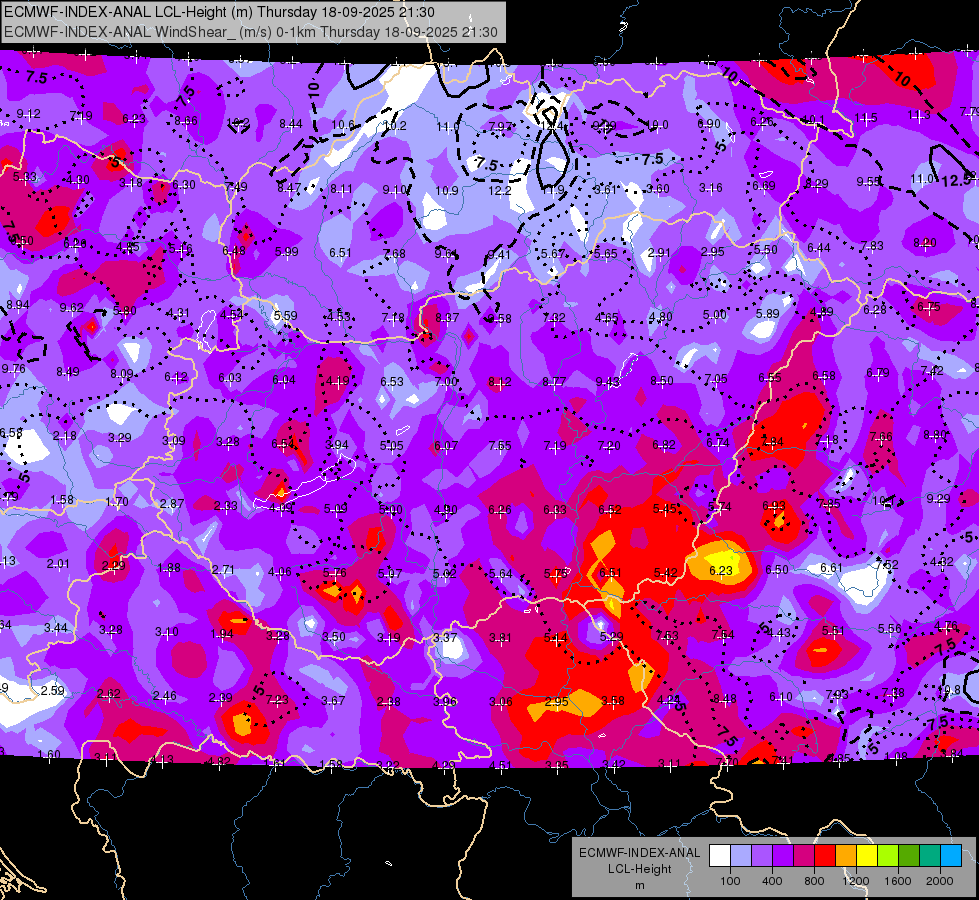
Task: Click the white legend color swatch
Action: pyautogui.click(x=720, y=856)
